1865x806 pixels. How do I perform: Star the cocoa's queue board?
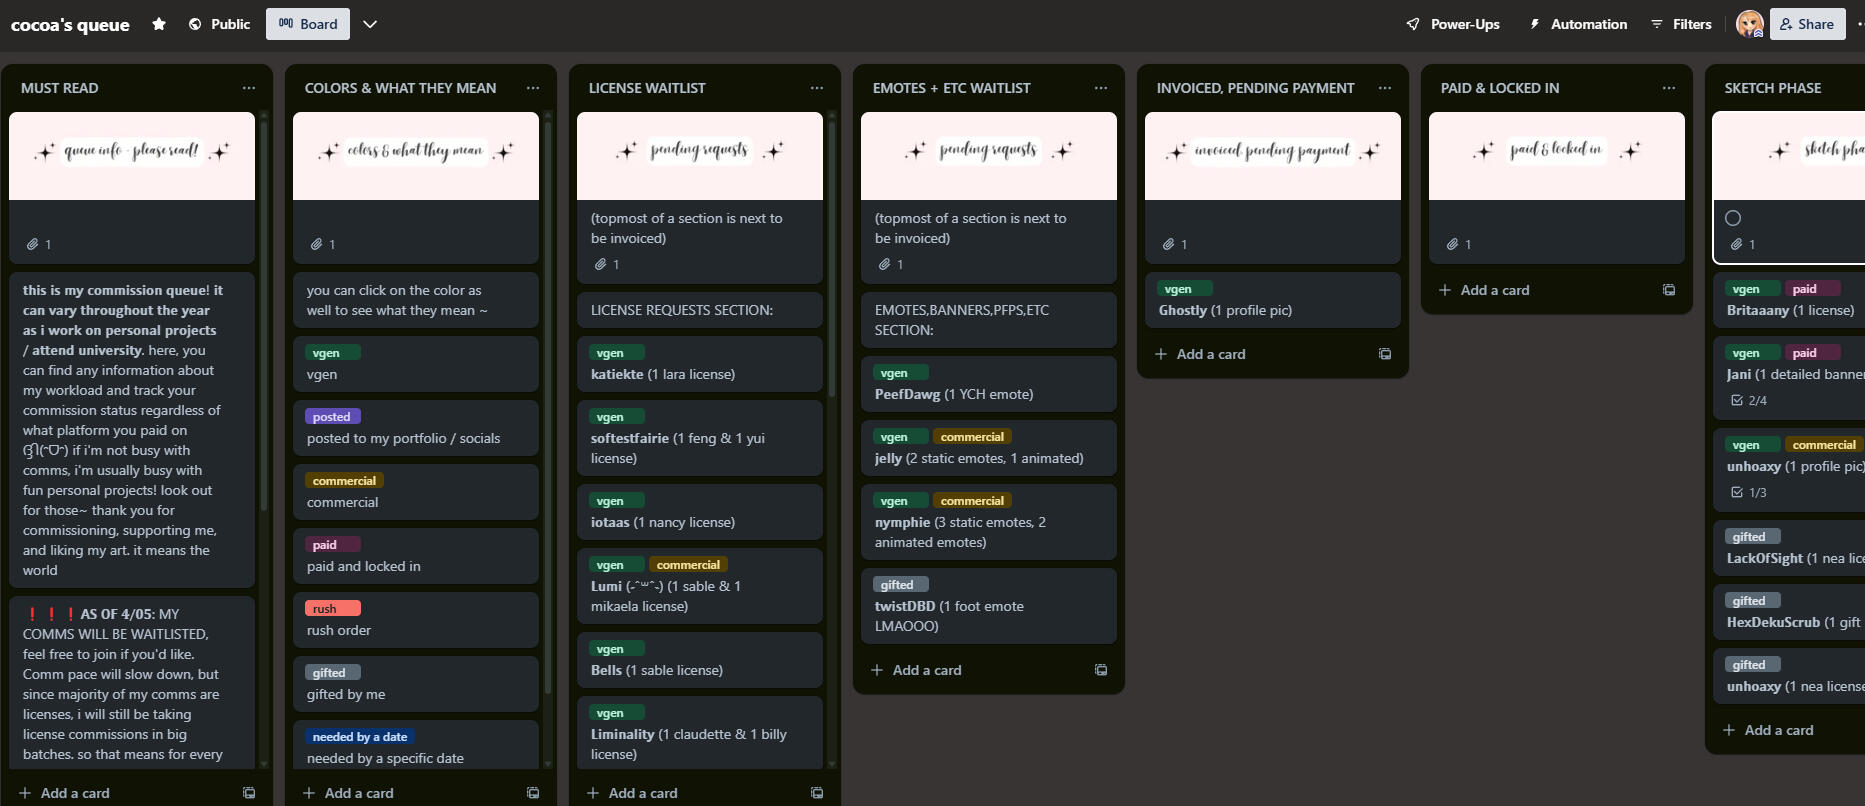(x=158, y=24)
